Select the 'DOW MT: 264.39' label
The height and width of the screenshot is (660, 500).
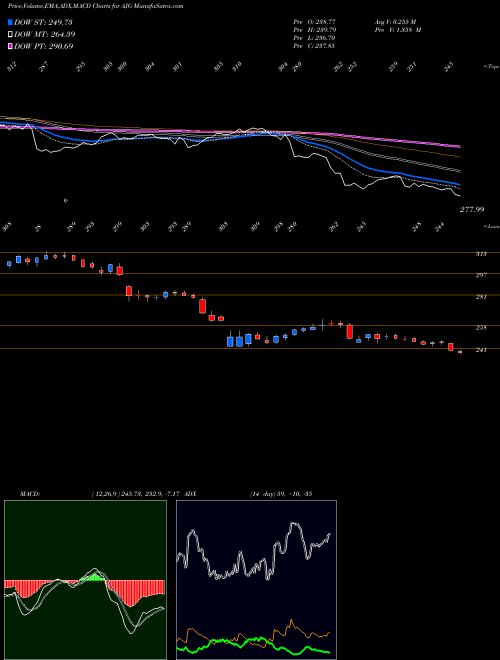[x=45, y=34]
